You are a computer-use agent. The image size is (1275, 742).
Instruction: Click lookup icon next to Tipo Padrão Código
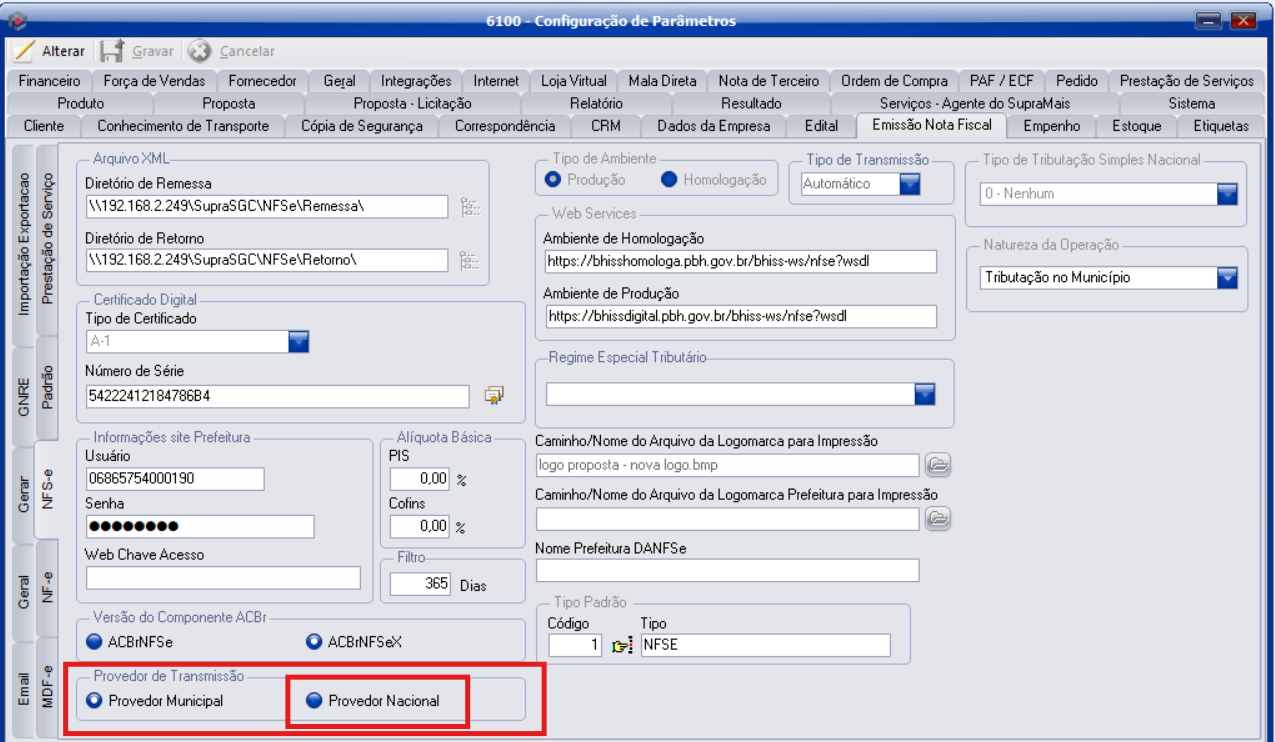click(x=622, y=646)
